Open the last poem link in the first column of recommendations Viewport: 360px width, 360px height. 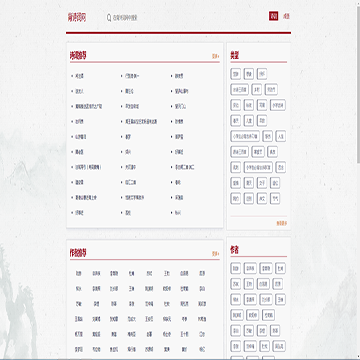(x=79, y=213)
